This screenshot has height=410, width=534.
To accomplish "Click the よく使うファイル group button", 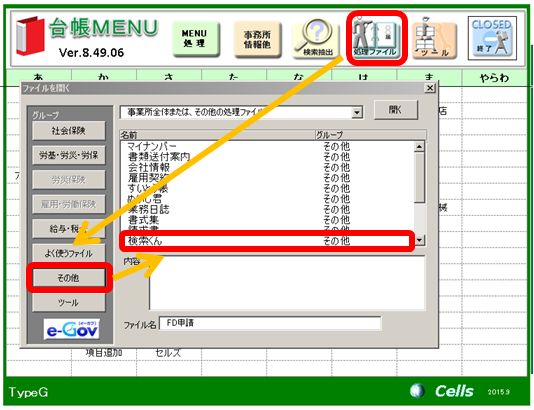I will (x=68, y=253).
